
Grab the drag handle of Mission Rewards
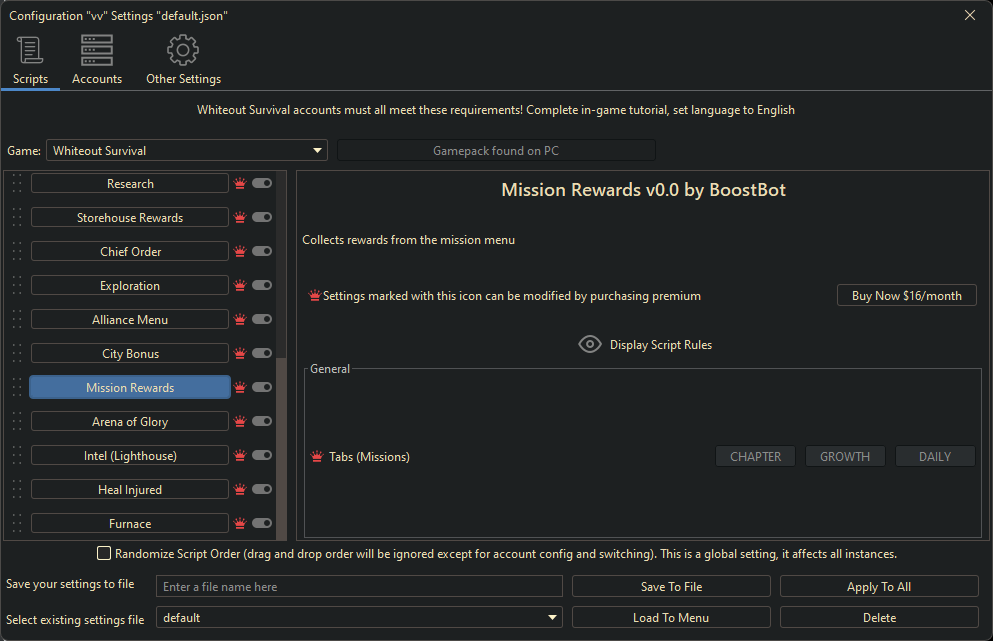point(17,387)
